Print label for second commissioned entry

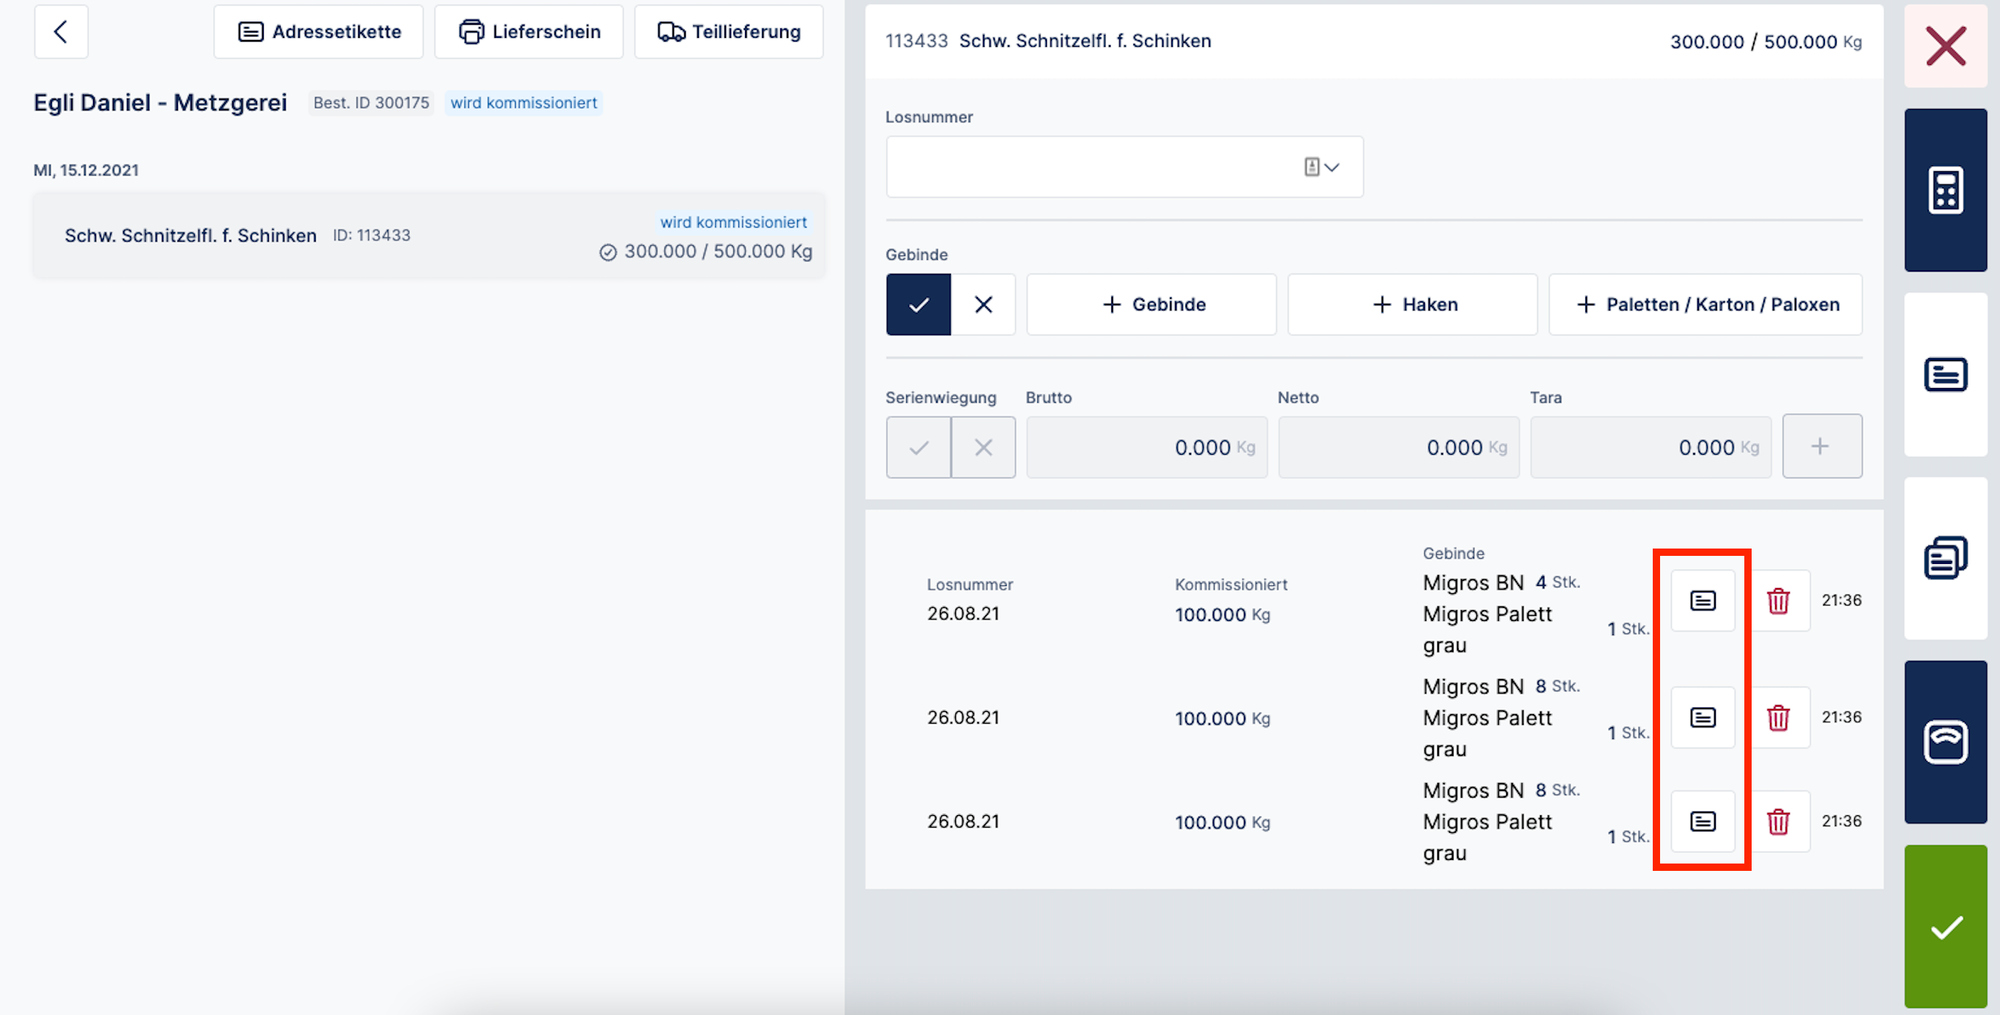tap(1703, 718)
